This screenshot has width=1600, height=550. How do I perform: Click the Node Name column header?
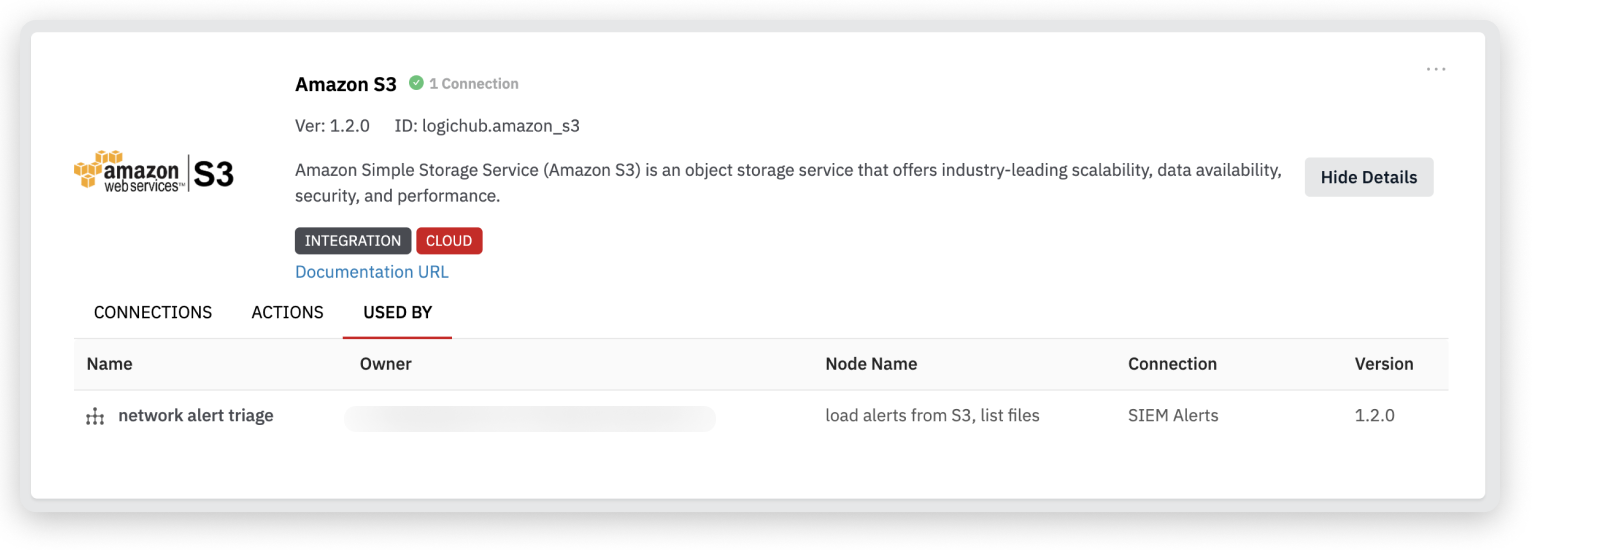[871, 364]
